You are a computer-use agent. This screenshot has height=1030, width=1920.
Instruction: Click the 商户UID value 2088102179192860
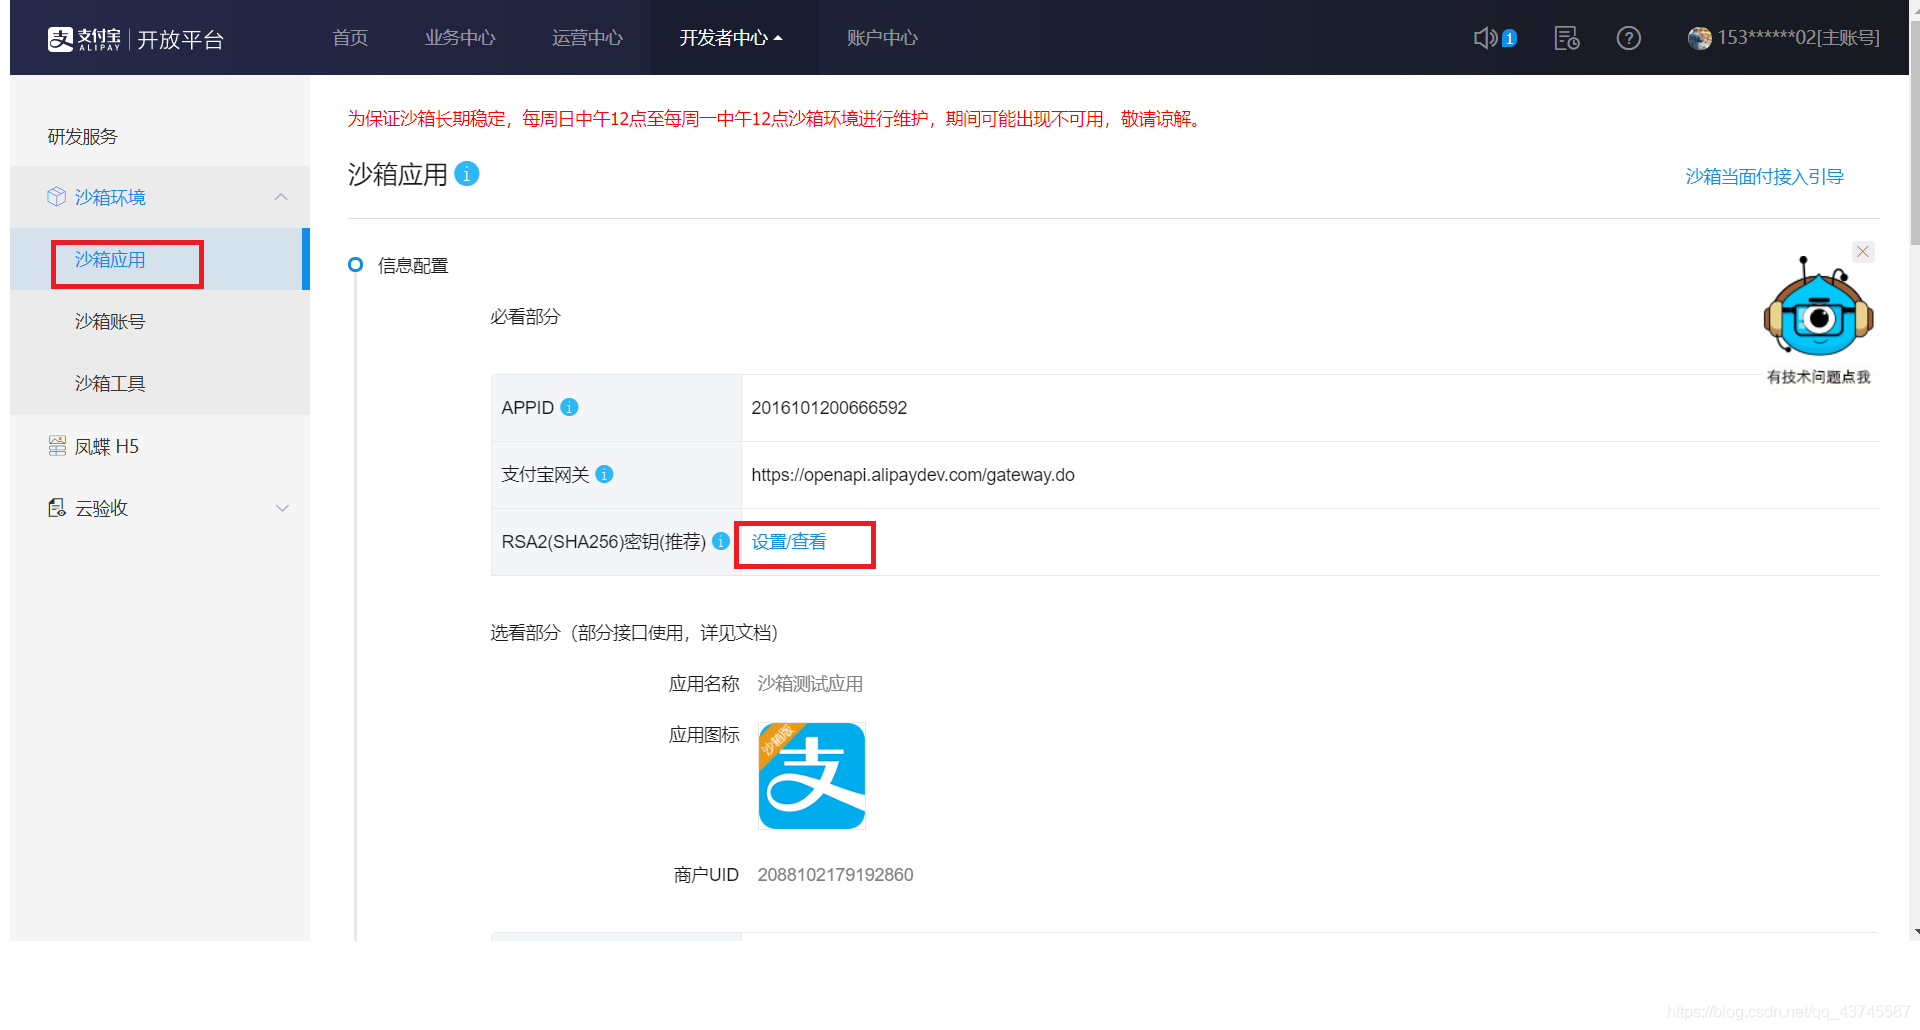[x=835, y=874]
